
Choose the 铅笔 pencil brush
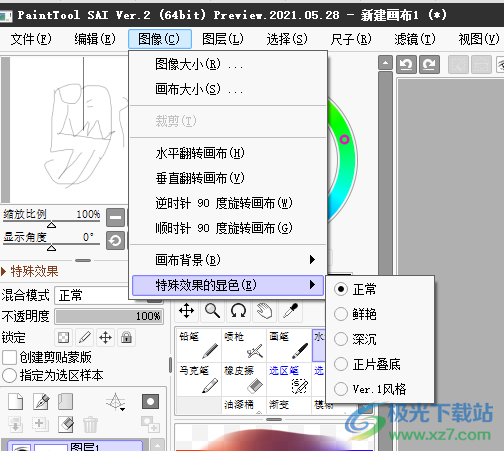click(199, 345)
